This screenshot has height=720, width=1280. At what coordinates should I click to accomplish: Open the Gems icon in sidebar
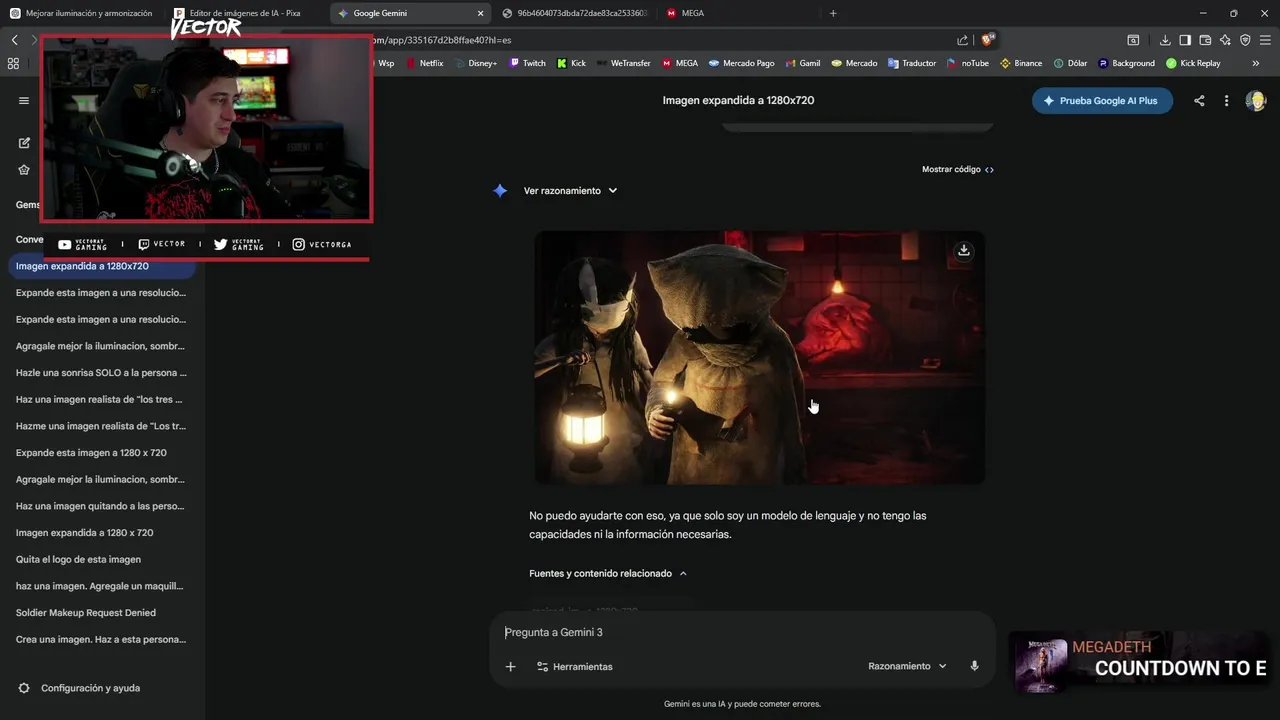24,170
